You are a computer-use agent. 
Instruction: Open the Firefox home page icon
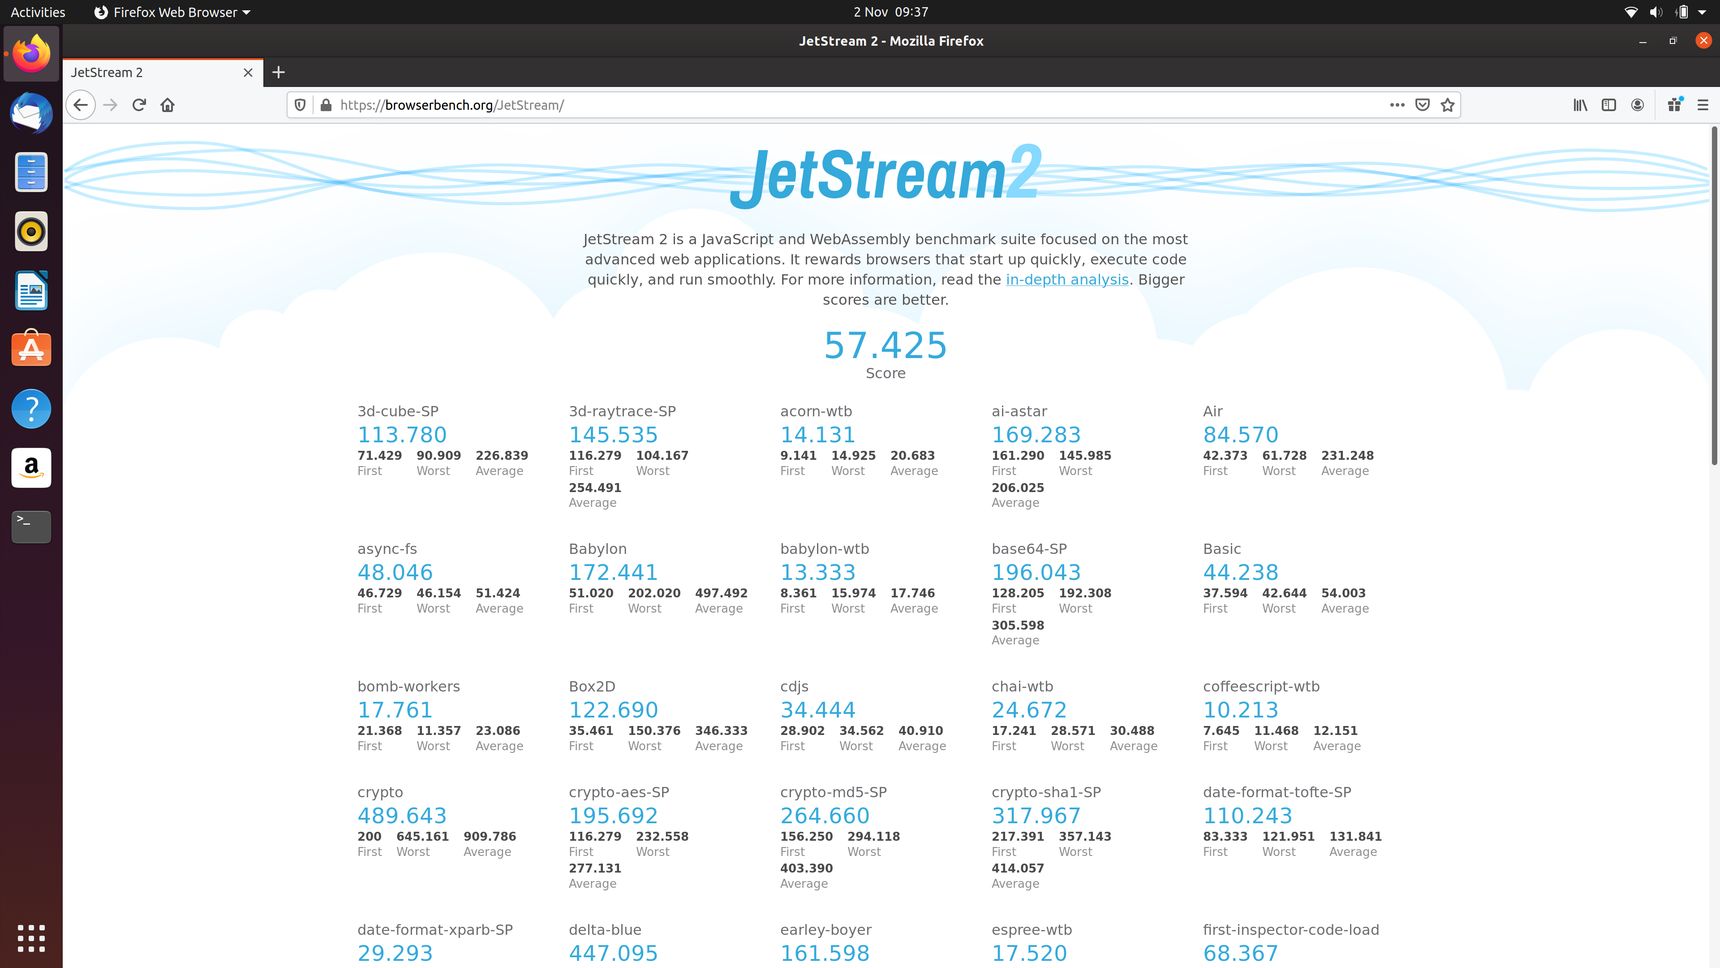point(168,105)
